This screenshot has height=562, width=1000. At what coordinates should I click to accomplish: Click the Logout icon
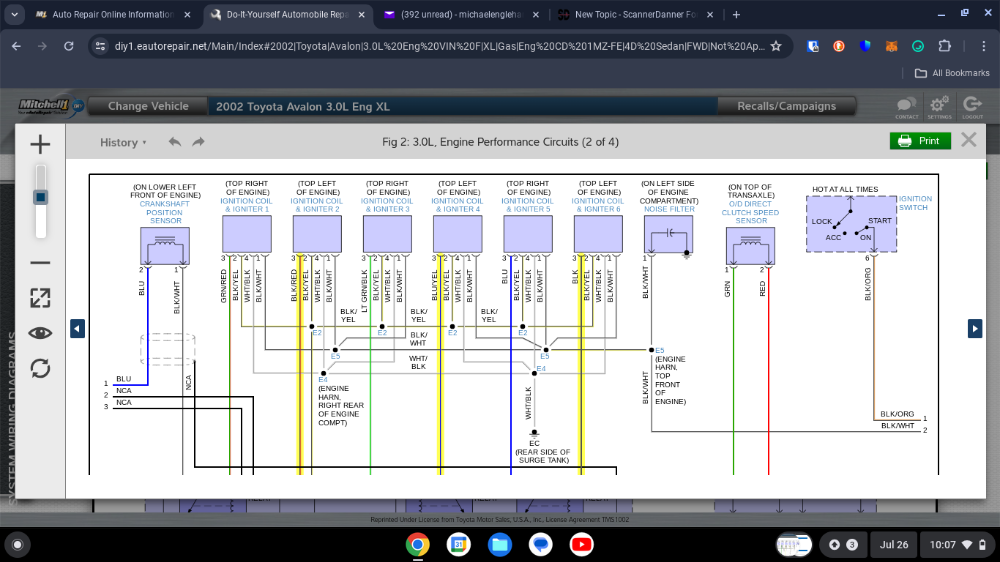(971, 106)
